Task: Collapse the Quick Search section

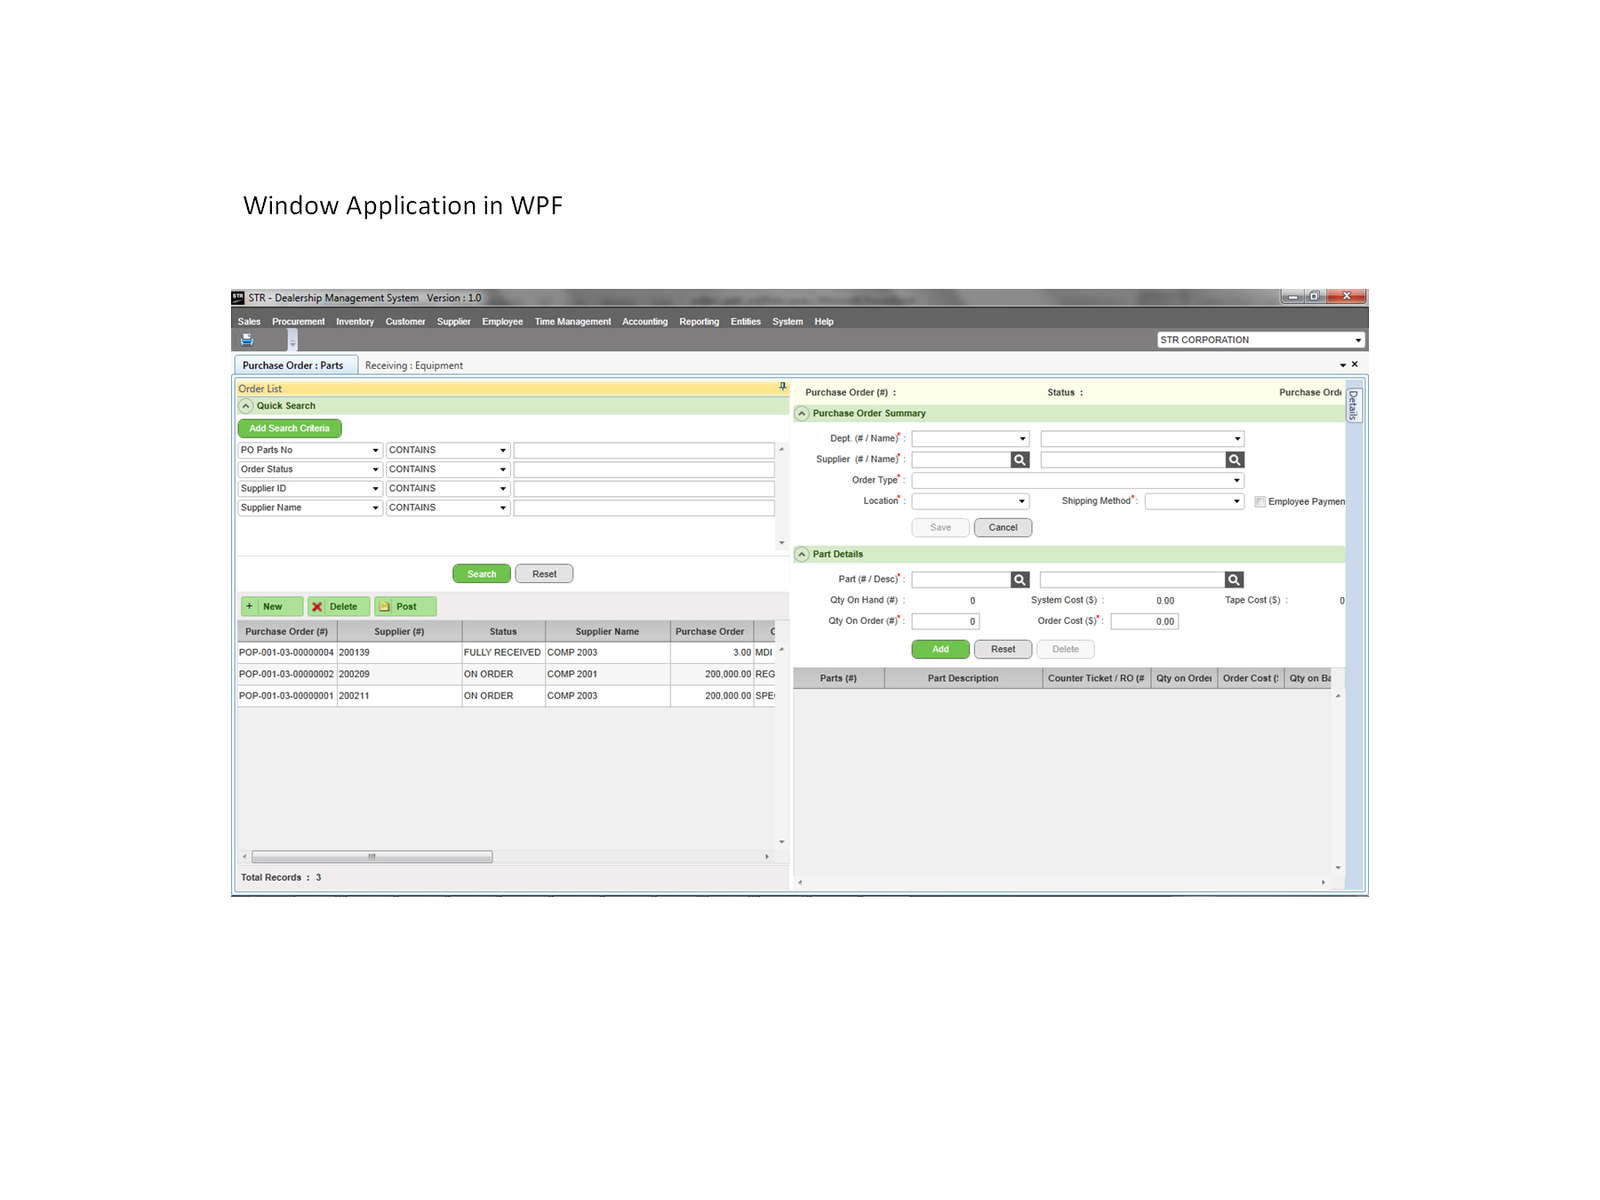Action: (246, 405)
